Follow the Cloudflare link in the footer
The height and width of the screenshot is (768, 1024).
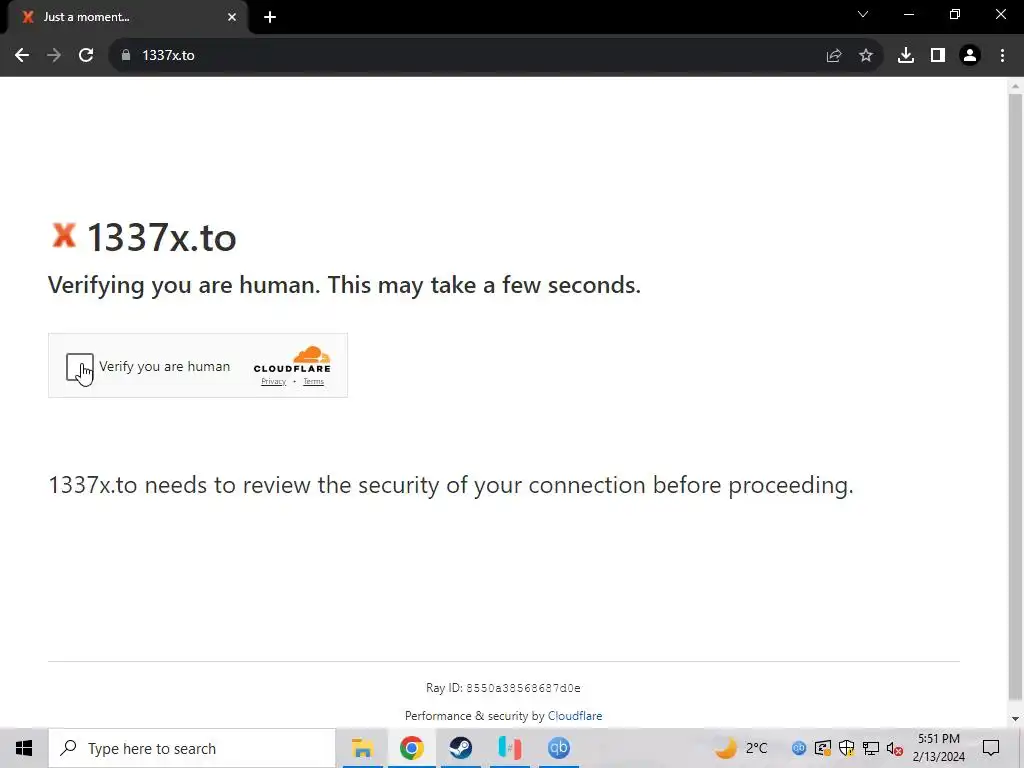(x=575, y=716)
